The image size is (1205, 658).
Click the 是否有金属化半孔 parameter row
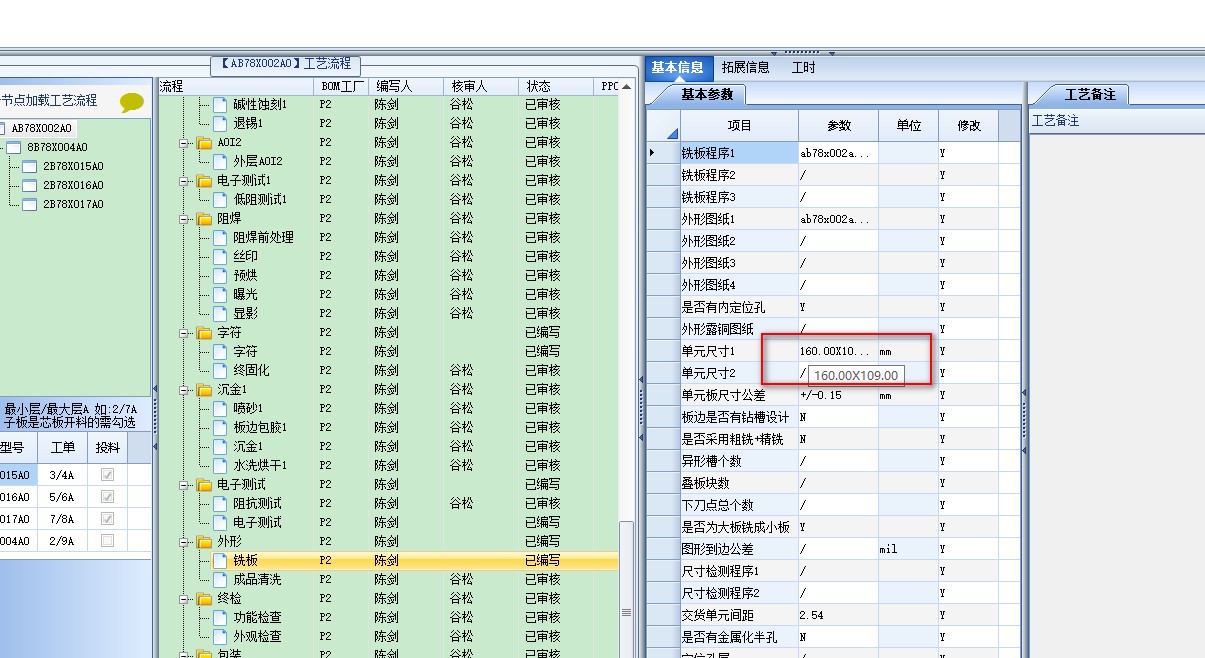833,637
